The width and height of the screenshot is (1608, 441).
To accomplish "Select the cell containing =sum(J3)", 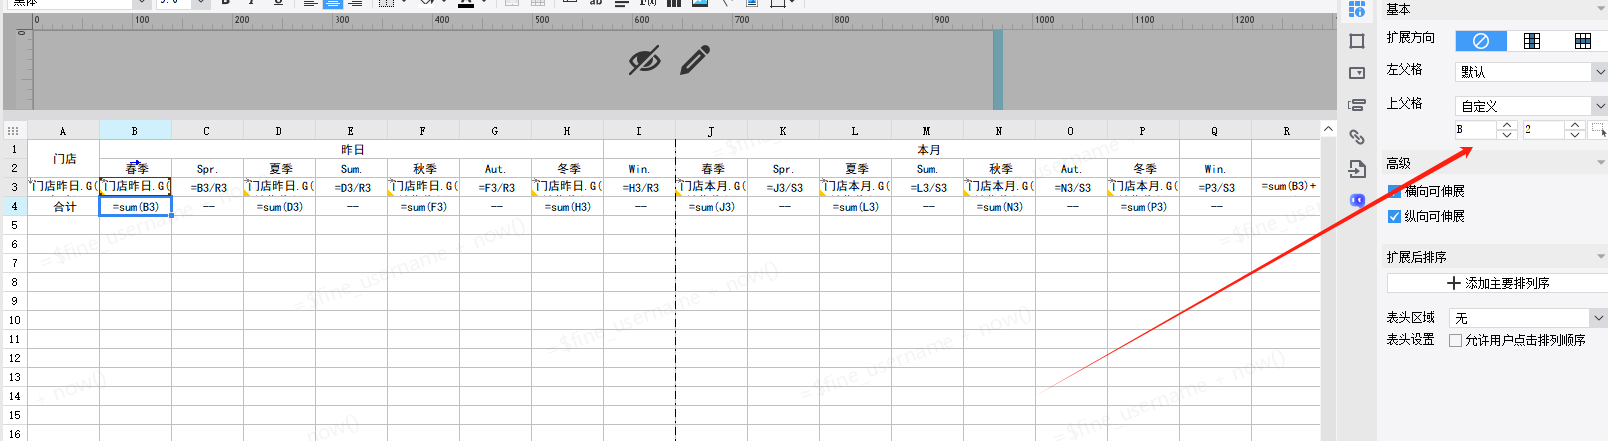I will click(x=711, y=206).
